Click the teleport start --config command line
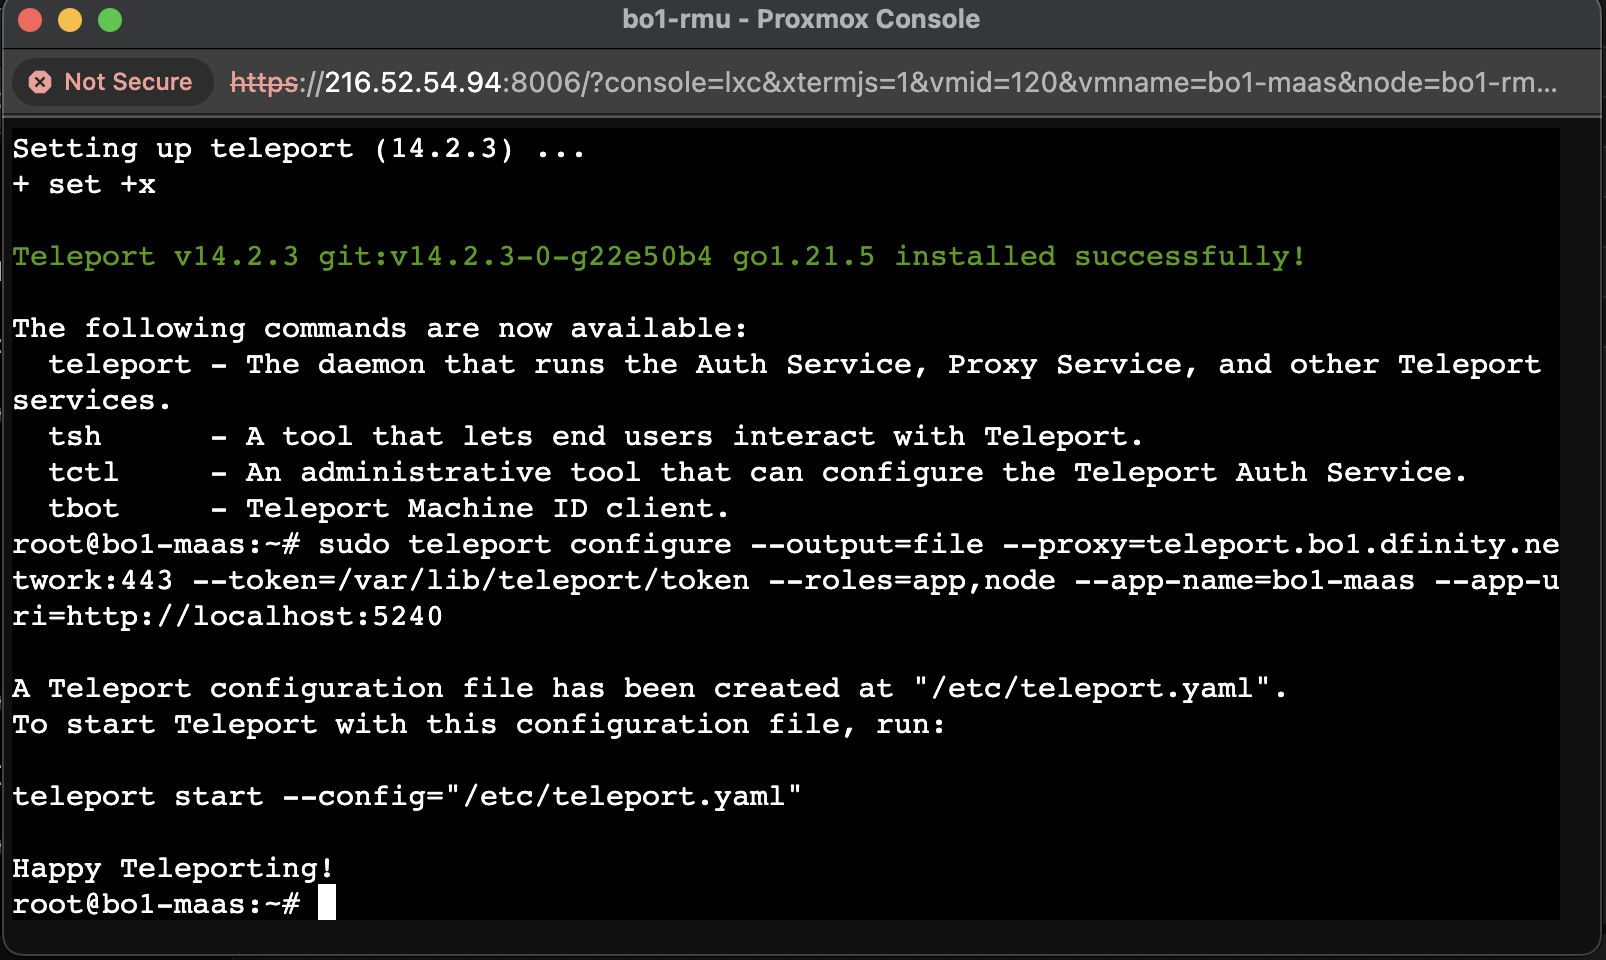The height and width of the screenshot is (960, 1606). [x=407, y=796]
